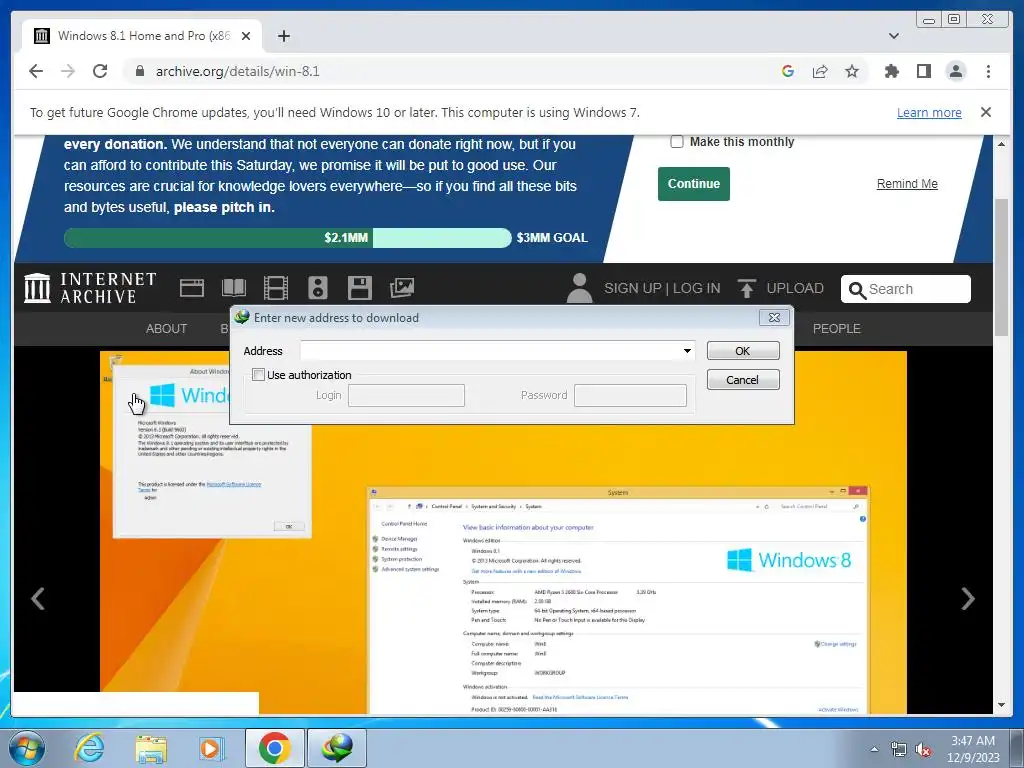The image size is (1024, 768).
Task: Click the Google icon in address bar
Action: (788, 71)
